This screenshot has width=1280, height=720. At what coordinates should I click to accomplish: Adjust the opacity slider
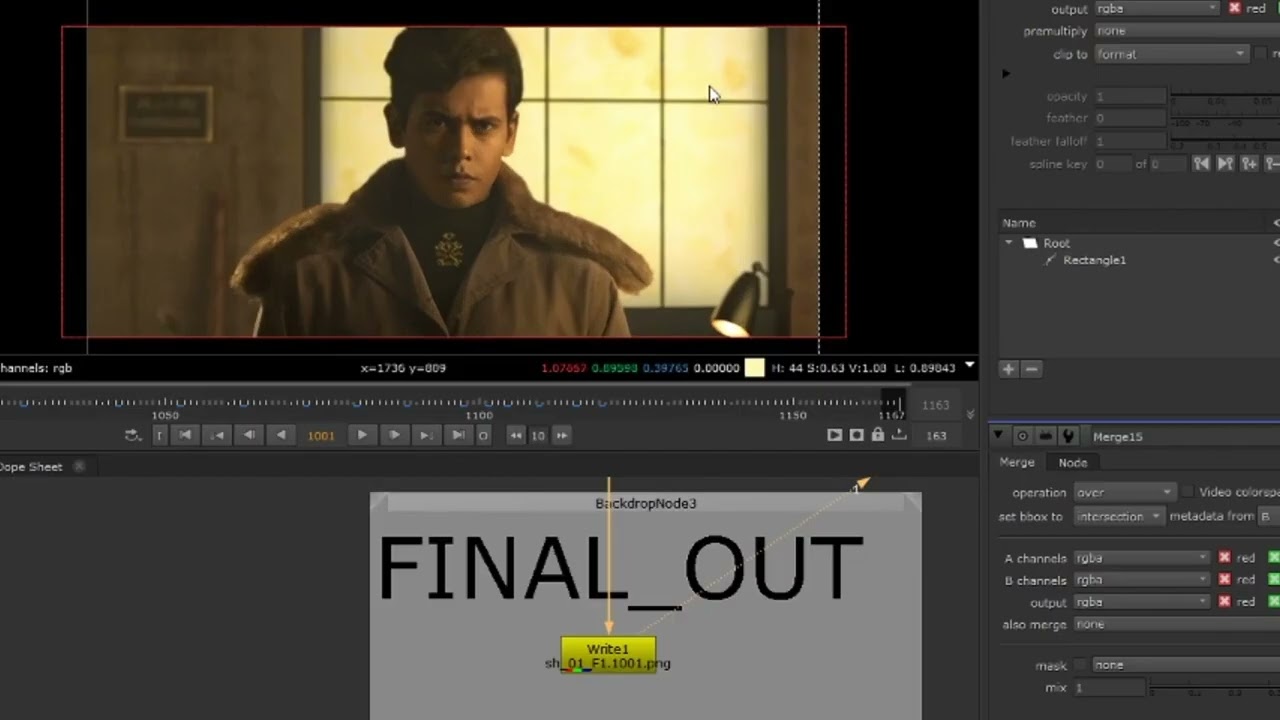(1225, 97)
